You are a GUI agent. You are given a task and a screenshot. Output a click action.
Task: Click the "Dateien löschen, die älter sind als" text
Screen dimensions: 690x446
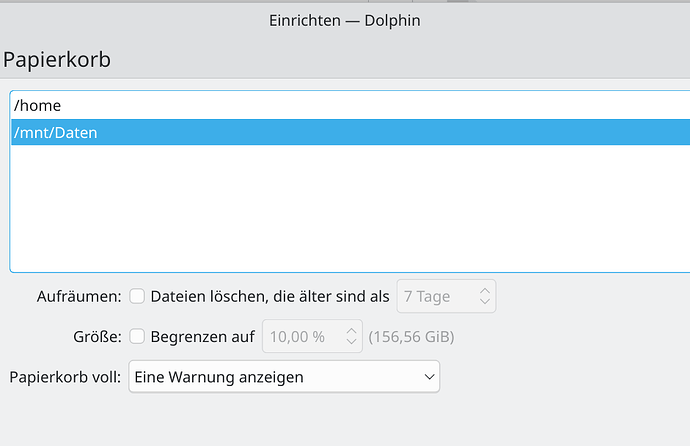click(270, 296)
